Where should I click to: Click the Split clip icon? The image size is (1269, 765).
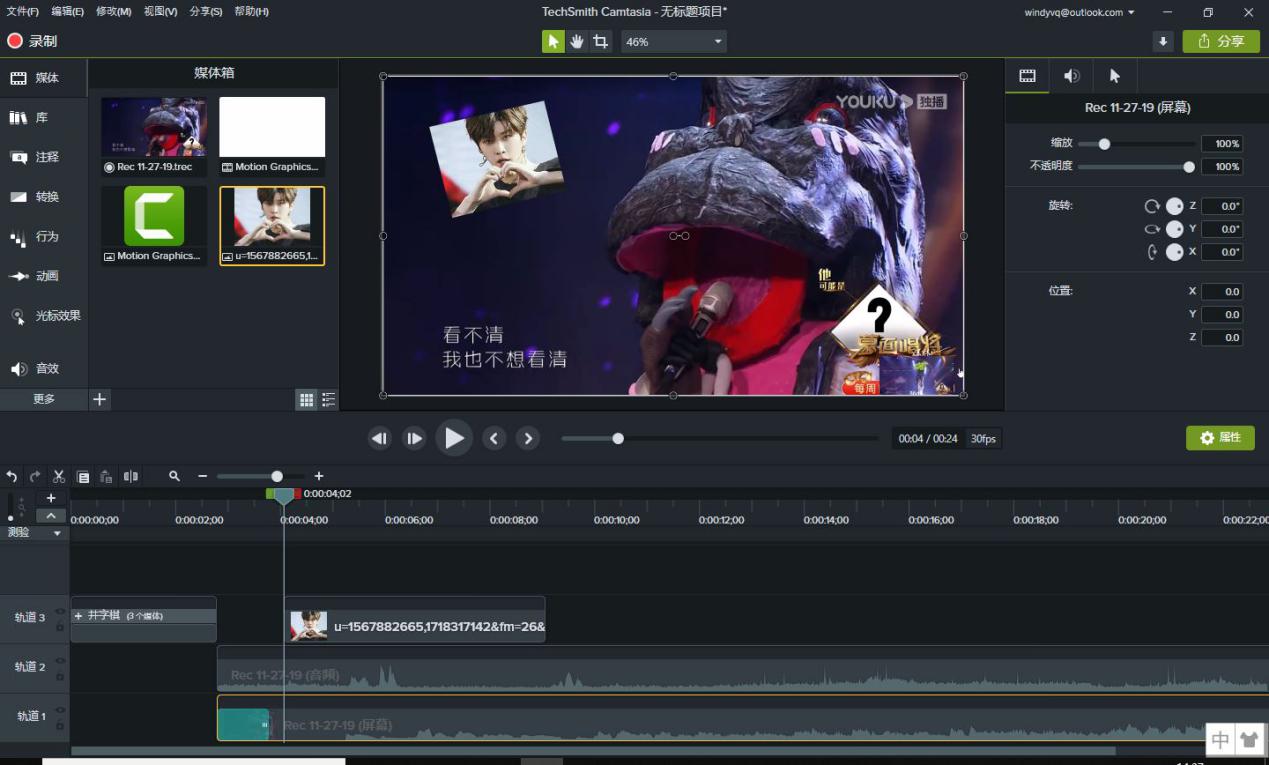[x=131, y=477]
